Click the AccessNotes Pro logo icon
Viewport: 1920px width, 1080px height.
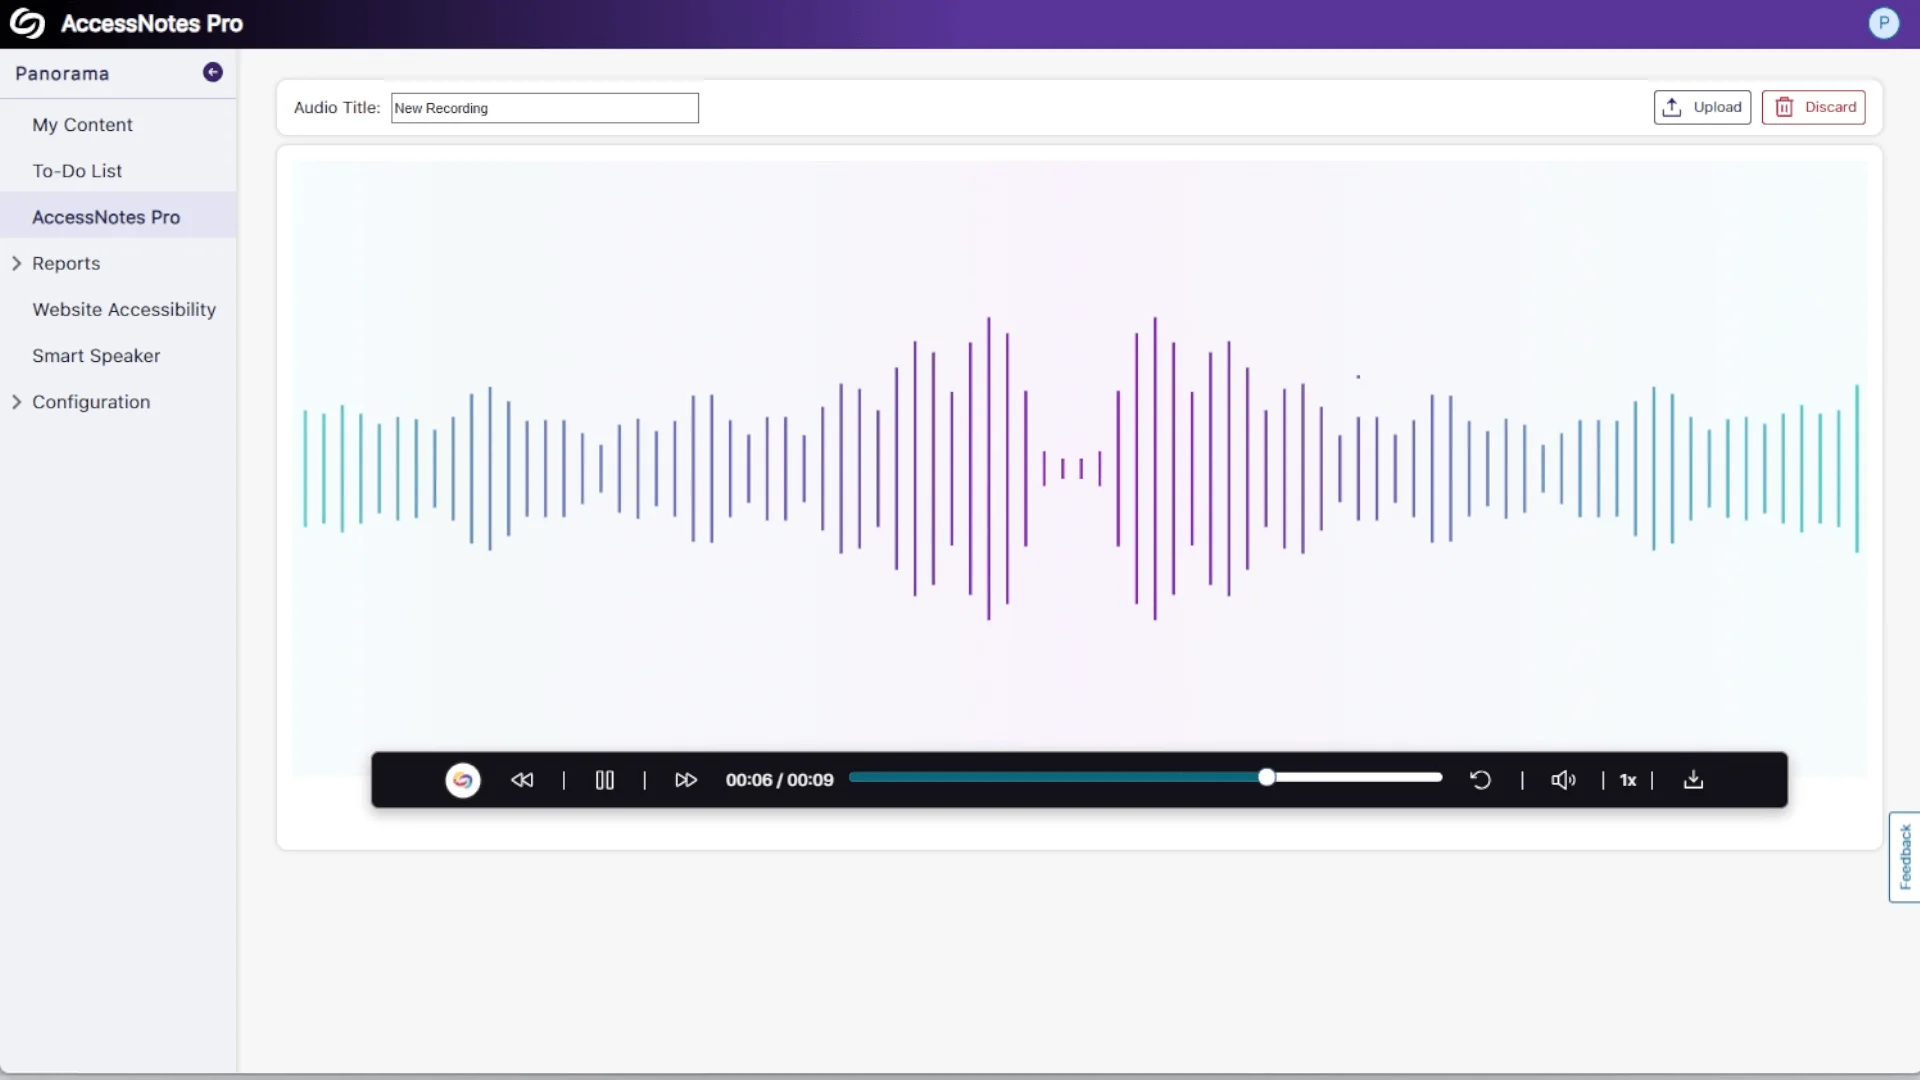click(27, 24)
